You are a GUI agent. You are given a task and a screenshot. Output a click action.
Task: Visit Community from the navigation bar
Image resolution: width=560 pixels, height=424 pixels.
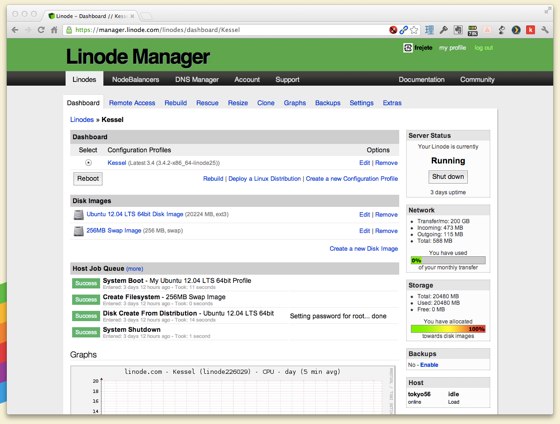[477, 80]
